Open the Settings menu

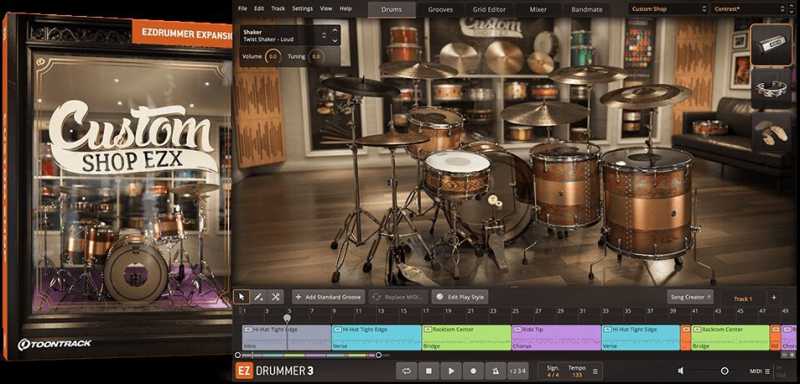[x=303, y=9]
